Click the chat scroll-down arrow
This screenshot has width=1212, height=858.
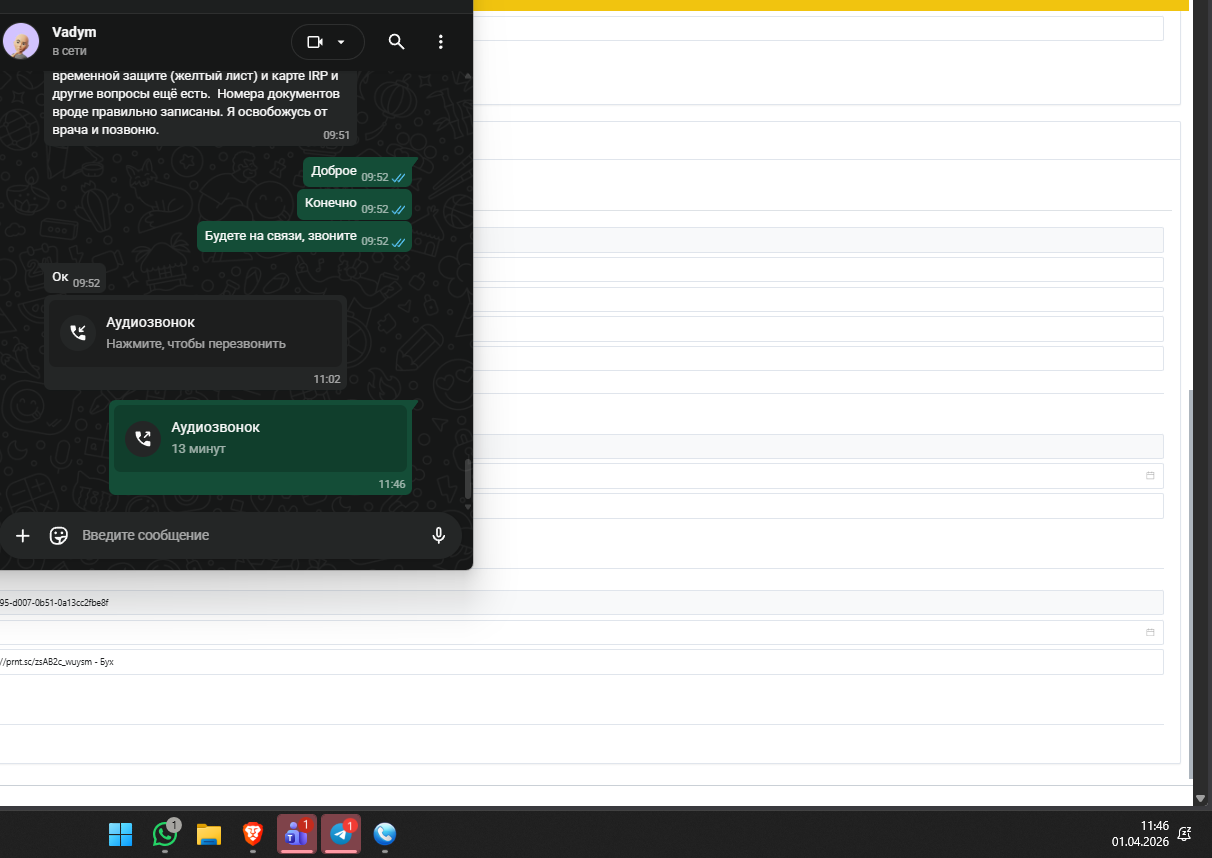pos(467,507)
